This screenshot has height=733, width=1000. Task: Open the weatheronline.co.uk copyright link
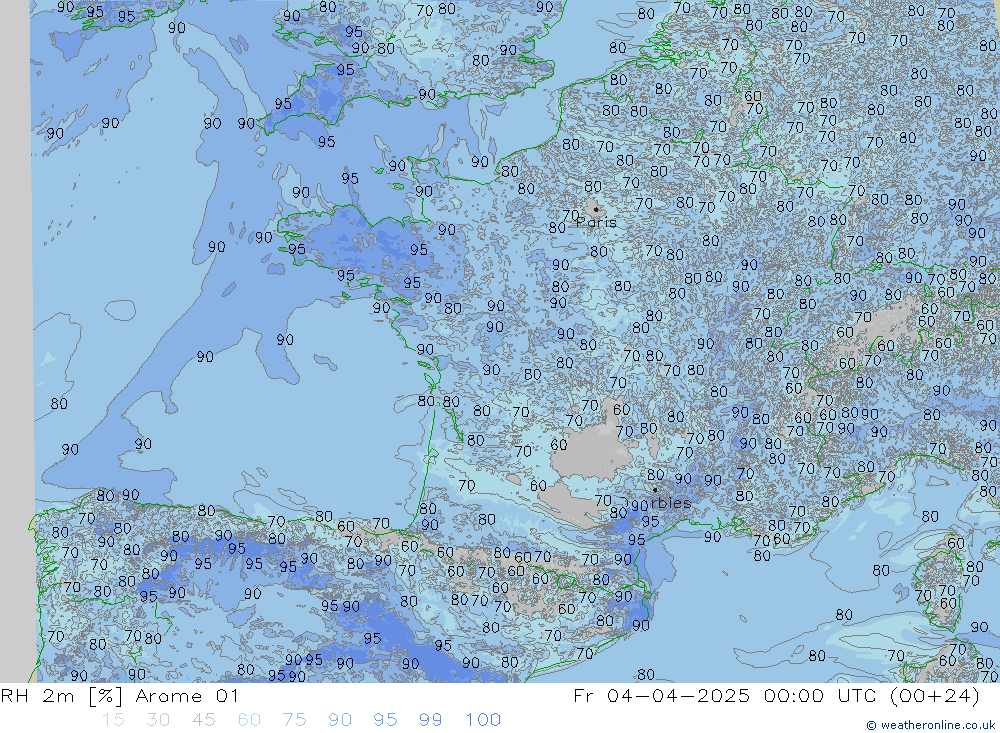click(931, 725)
